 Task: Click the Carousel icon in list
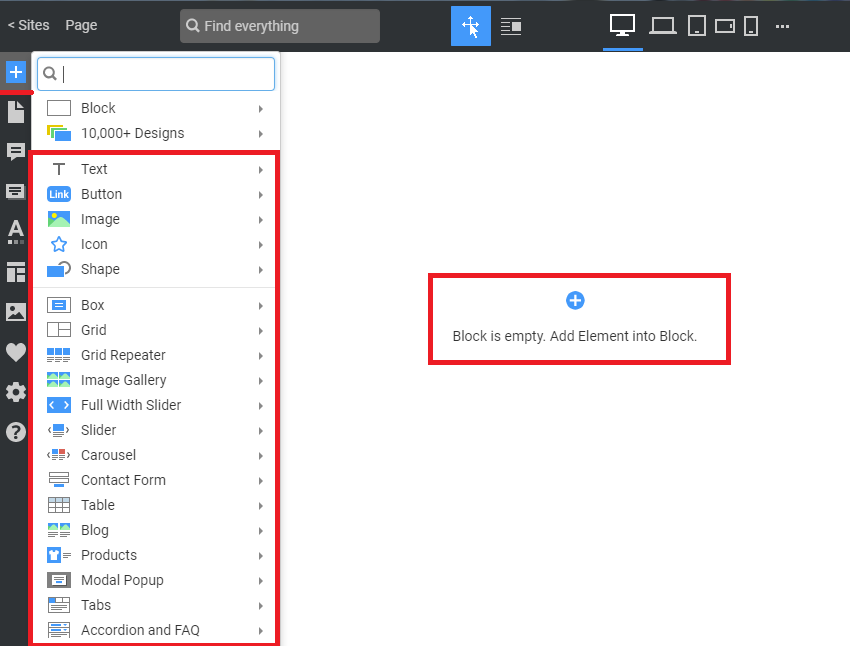59,455
